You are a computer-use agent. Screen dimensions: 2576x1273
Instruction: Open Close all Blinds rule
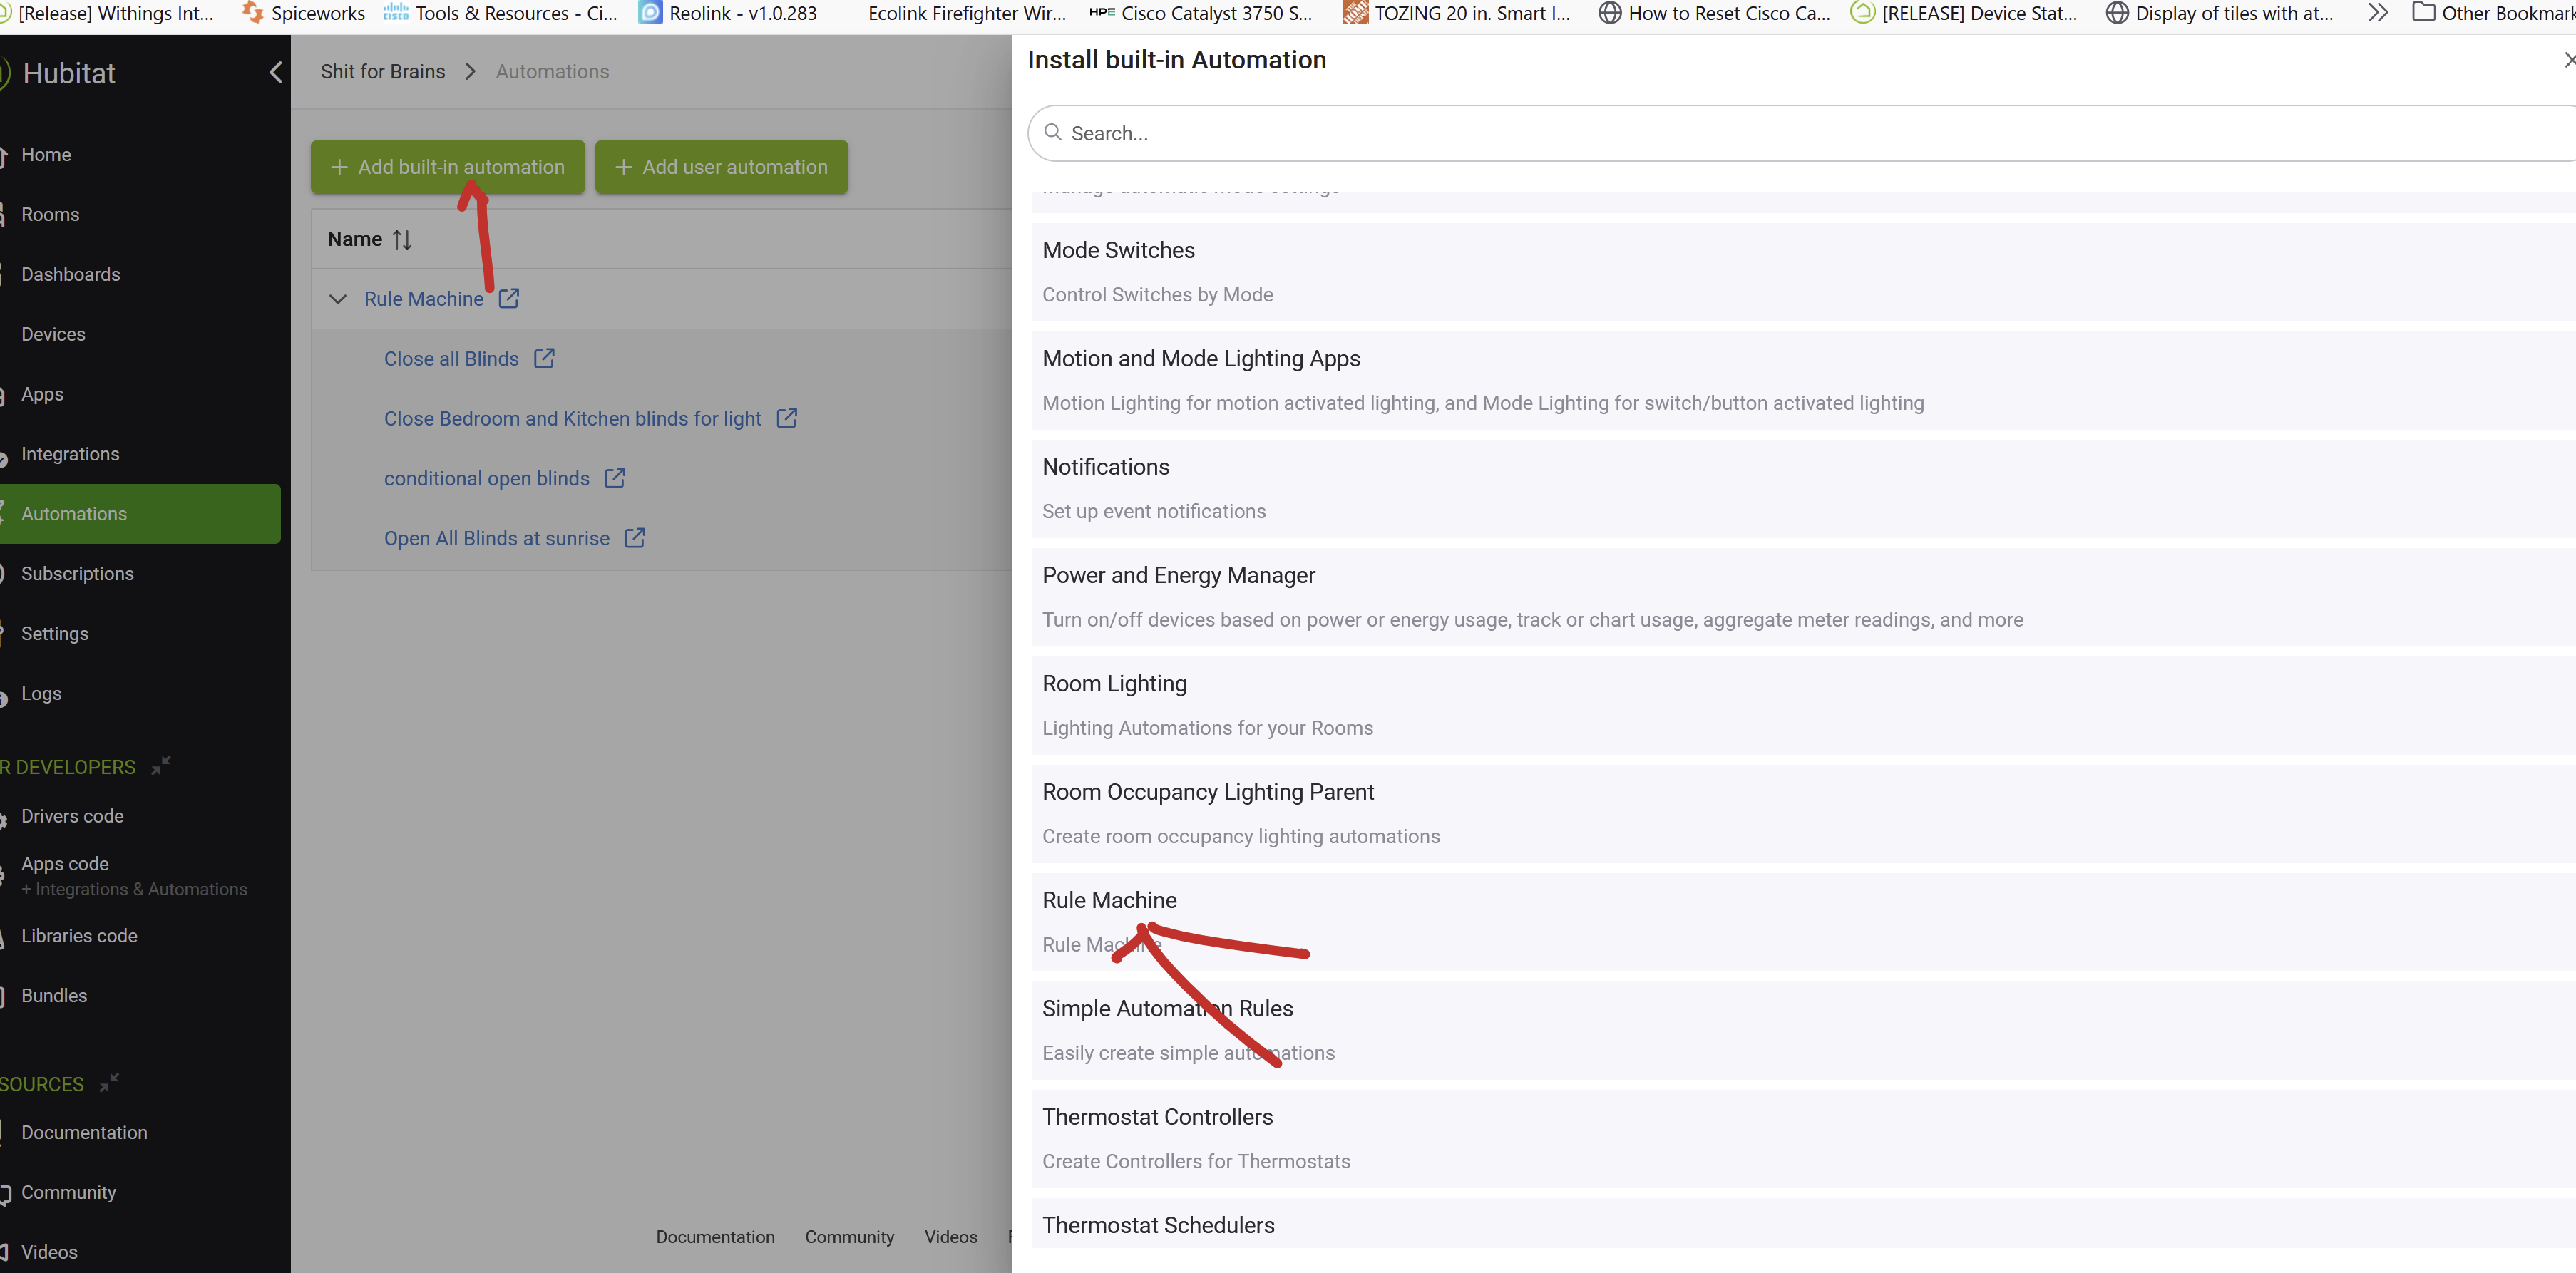(x=451, y=359)
